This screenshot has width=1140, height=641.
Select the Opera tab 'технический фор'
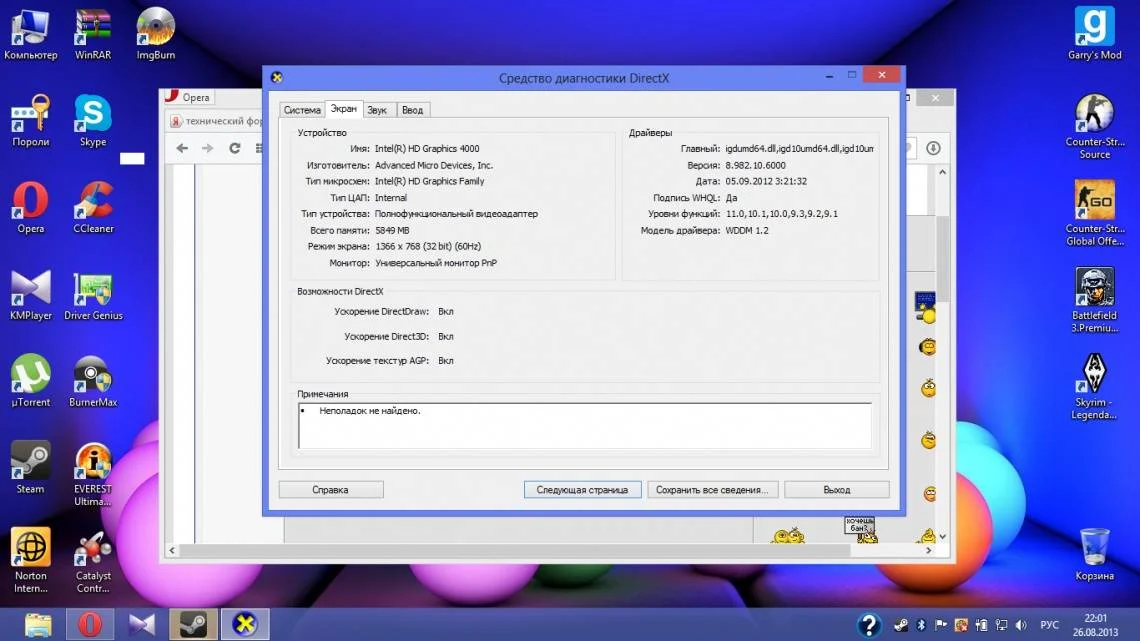click(215, 121)
